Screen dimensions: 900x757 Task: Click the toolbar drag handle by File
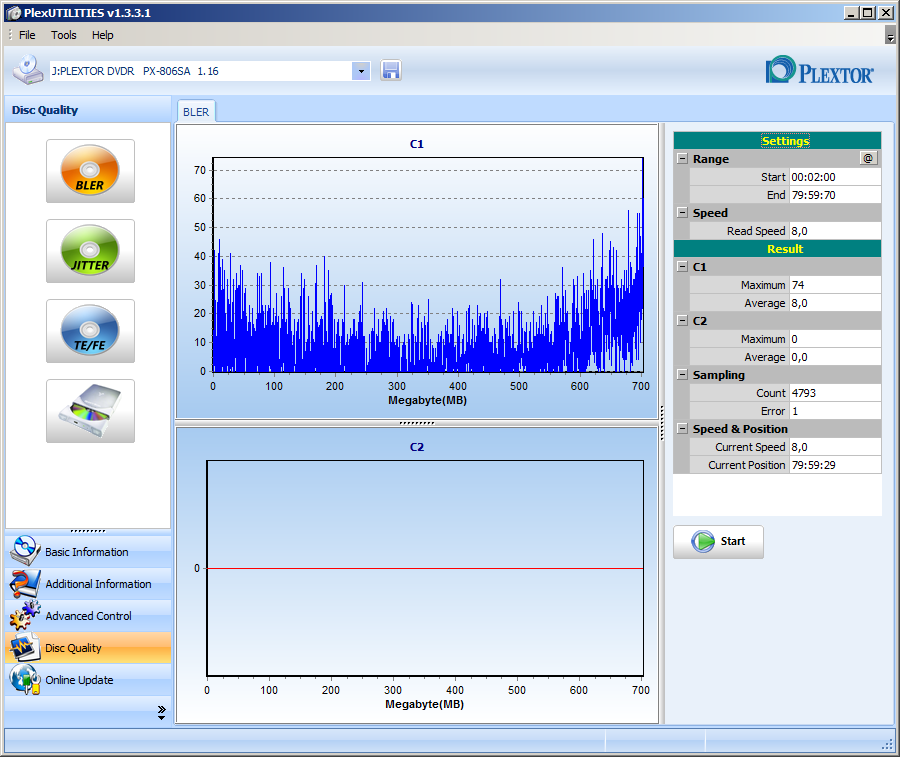pos(10,35)
